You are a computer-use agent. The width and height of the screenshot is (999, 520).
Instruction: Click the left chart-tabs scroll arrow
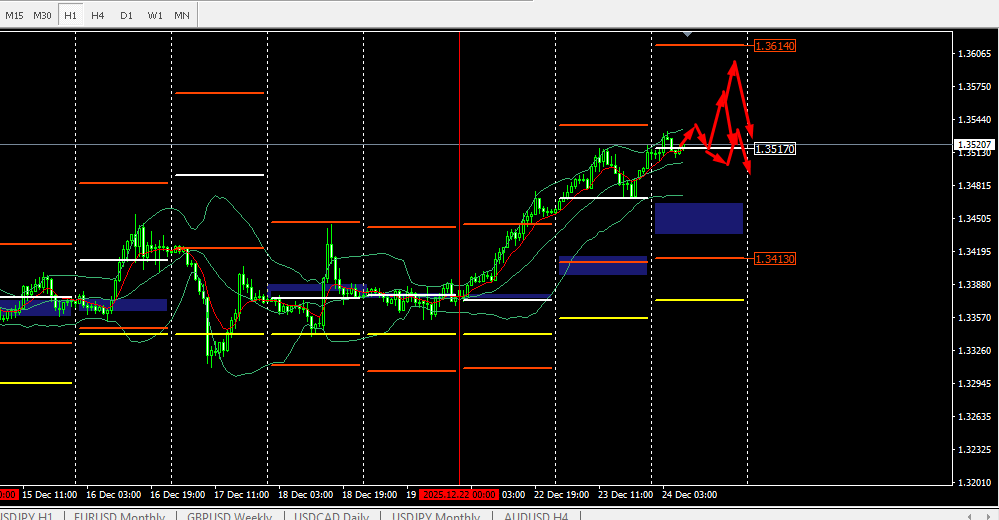click(x=969, y=516)
